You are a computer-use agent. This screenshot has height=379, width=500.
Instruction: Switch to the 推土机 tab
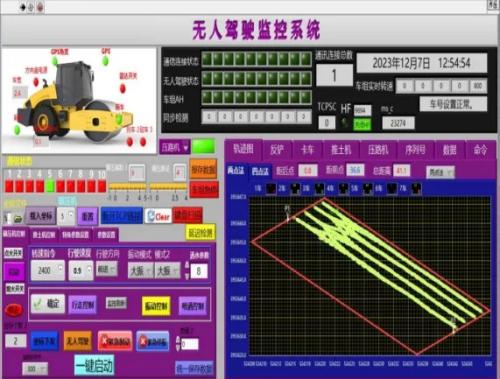341,149
